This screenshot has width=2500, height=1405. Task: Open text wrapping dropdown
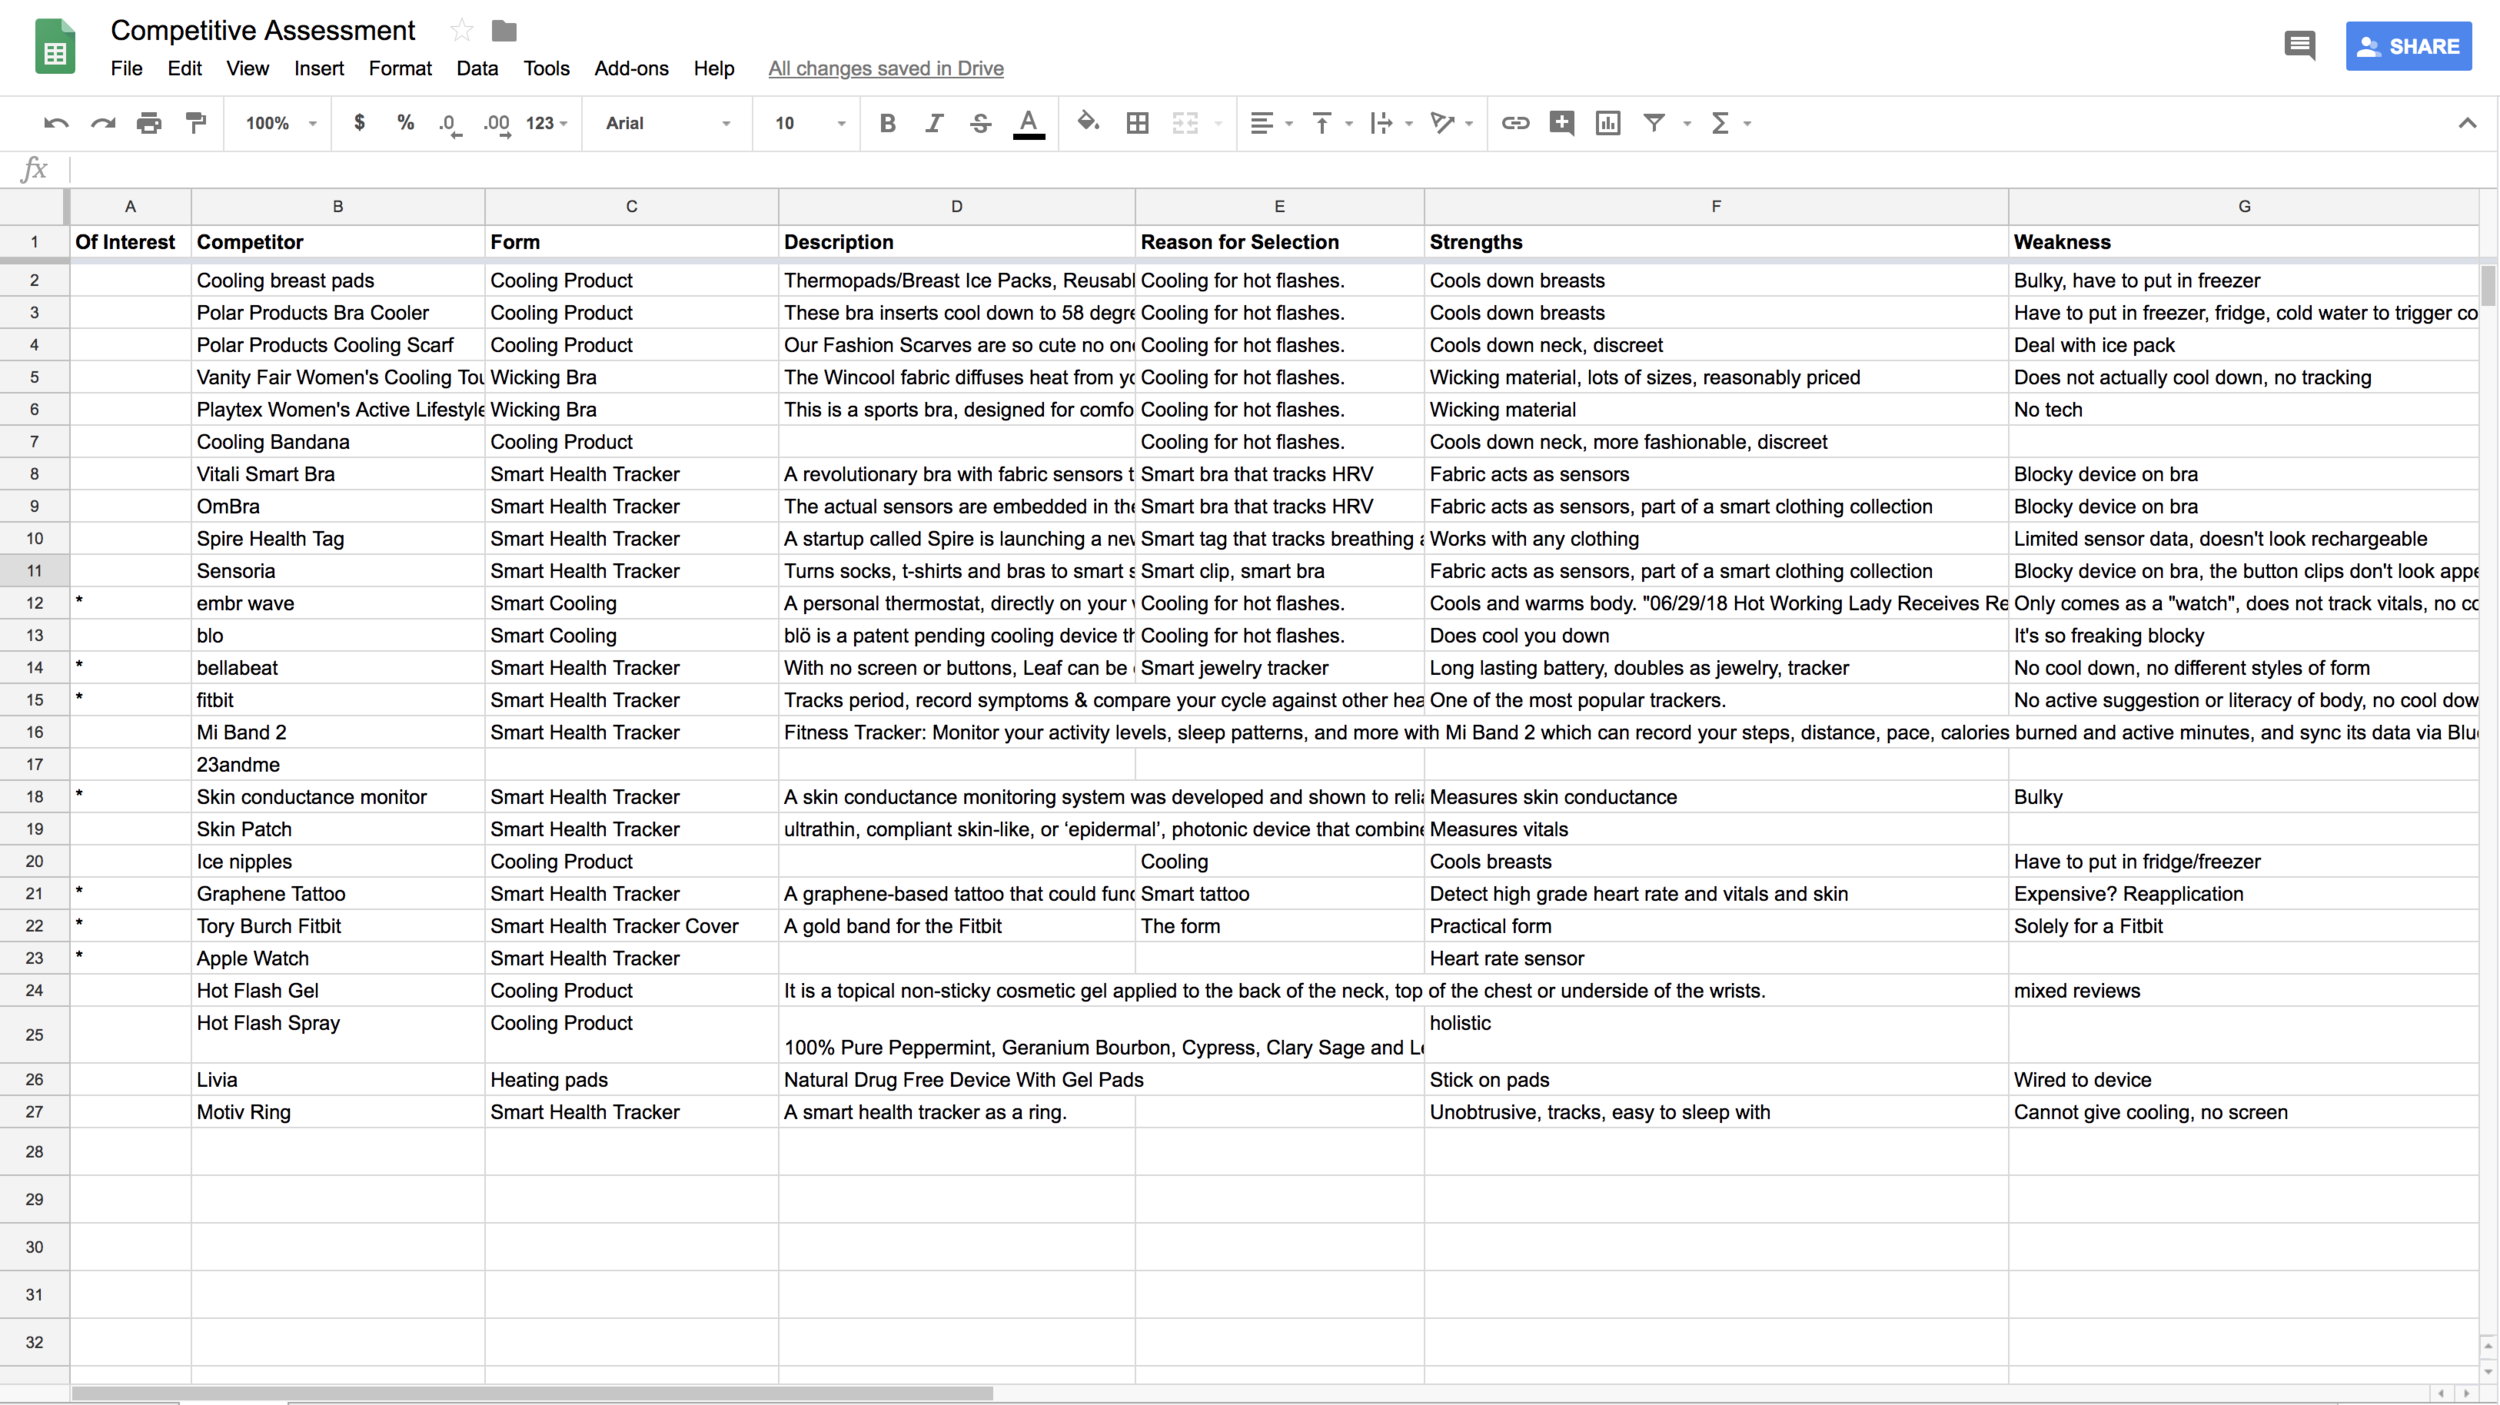click(x=1391, y=123)
